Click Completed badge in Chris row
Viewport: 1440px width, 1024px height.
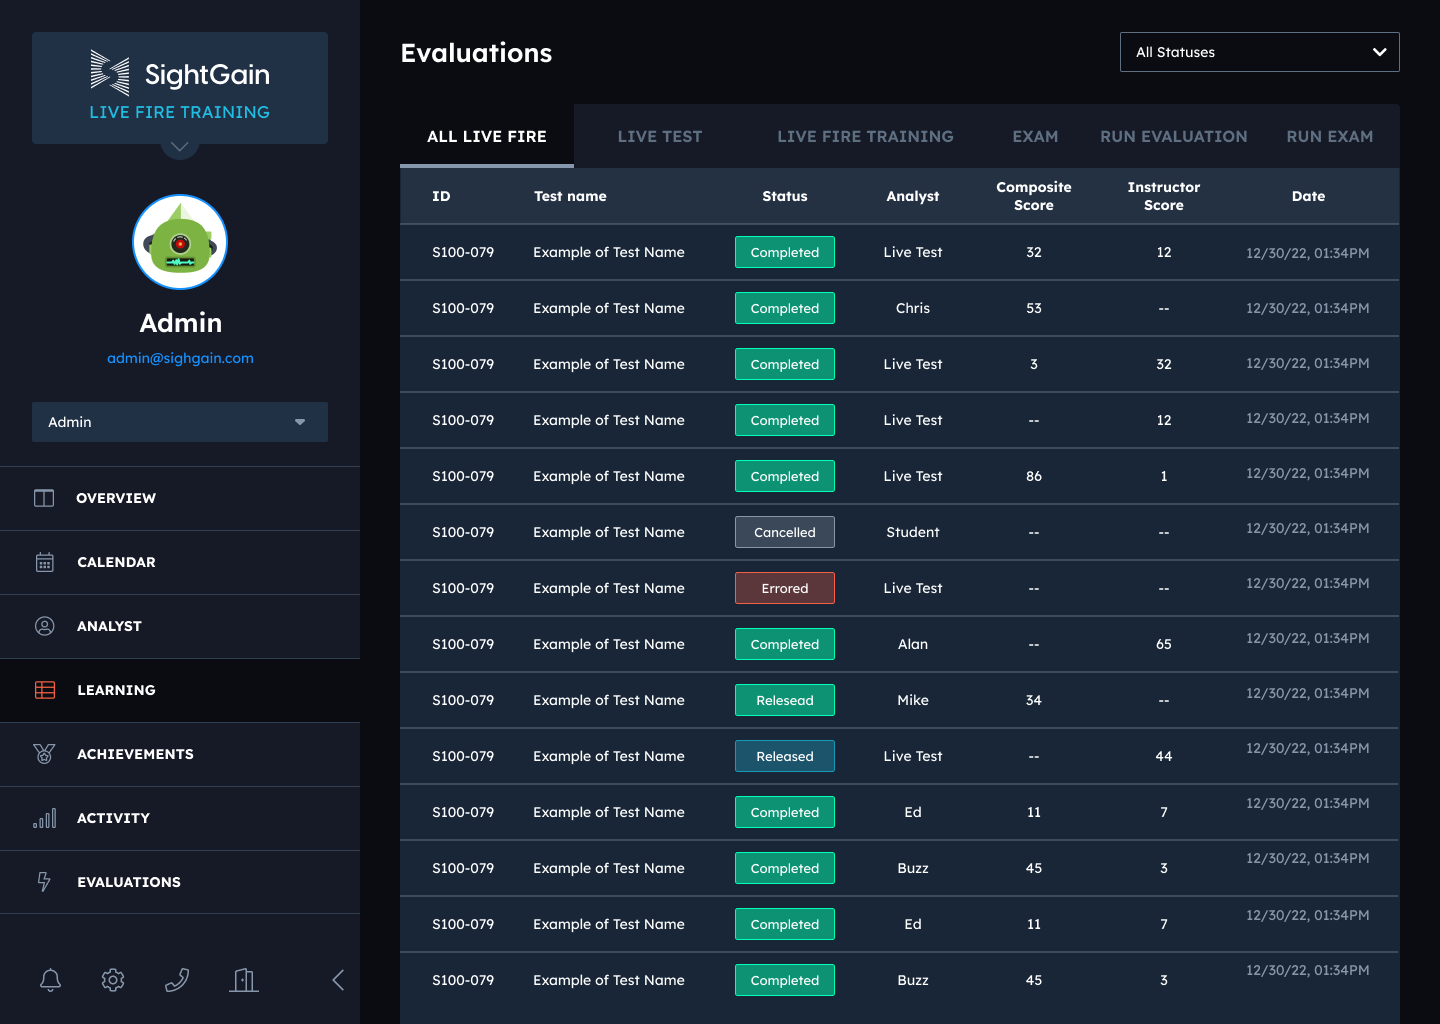pos(785,308)
